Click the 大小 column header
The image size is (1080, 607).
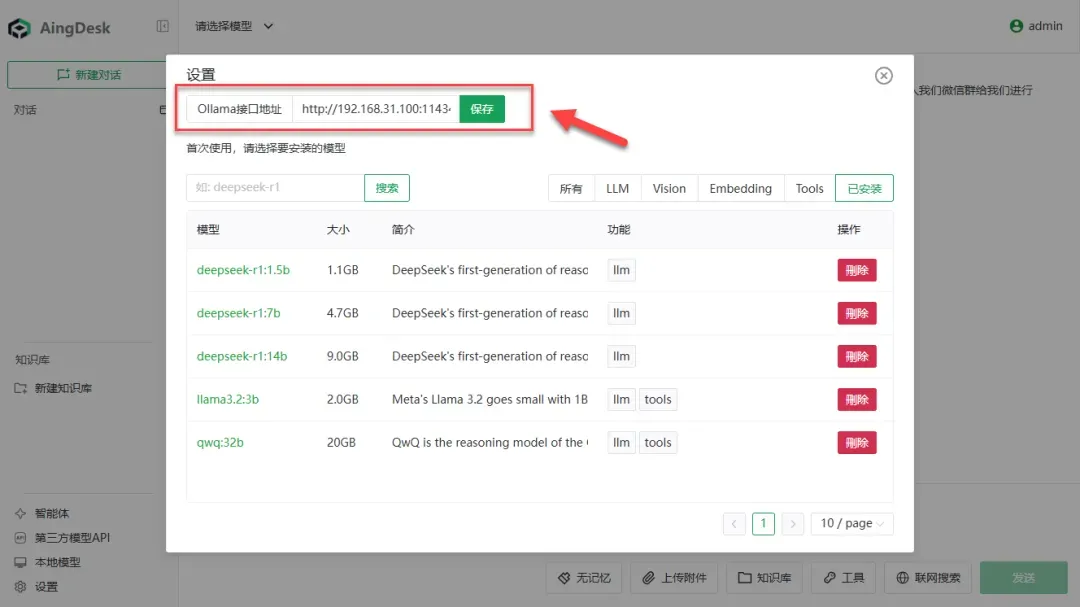[x=338, y=229]
